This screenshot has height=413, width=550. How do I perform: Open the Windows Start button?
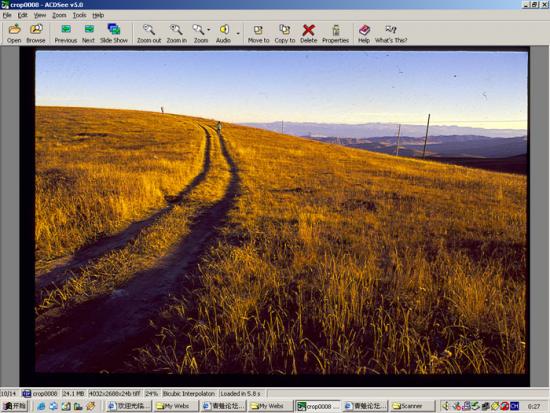pos(14,406)
